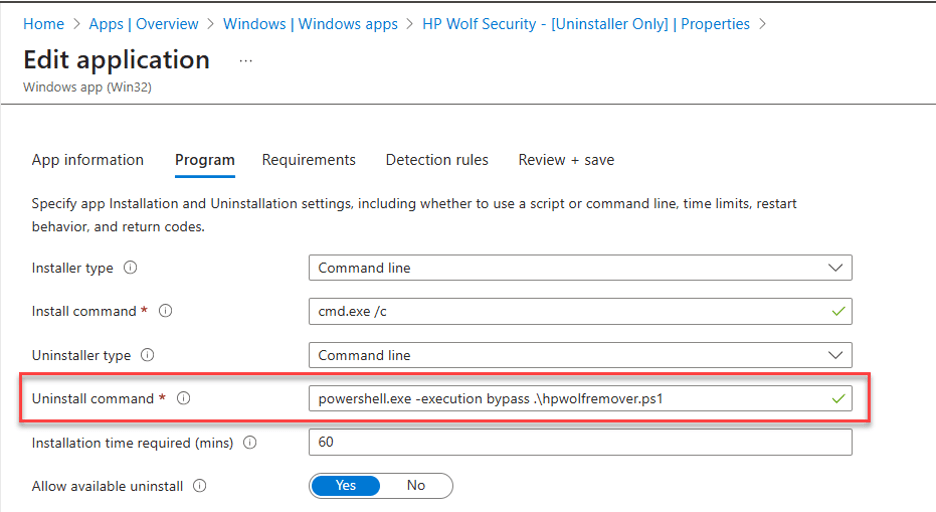Click info icon next to Uninstaller type
This screenshot has height=512, width=936.
[148, 355]
